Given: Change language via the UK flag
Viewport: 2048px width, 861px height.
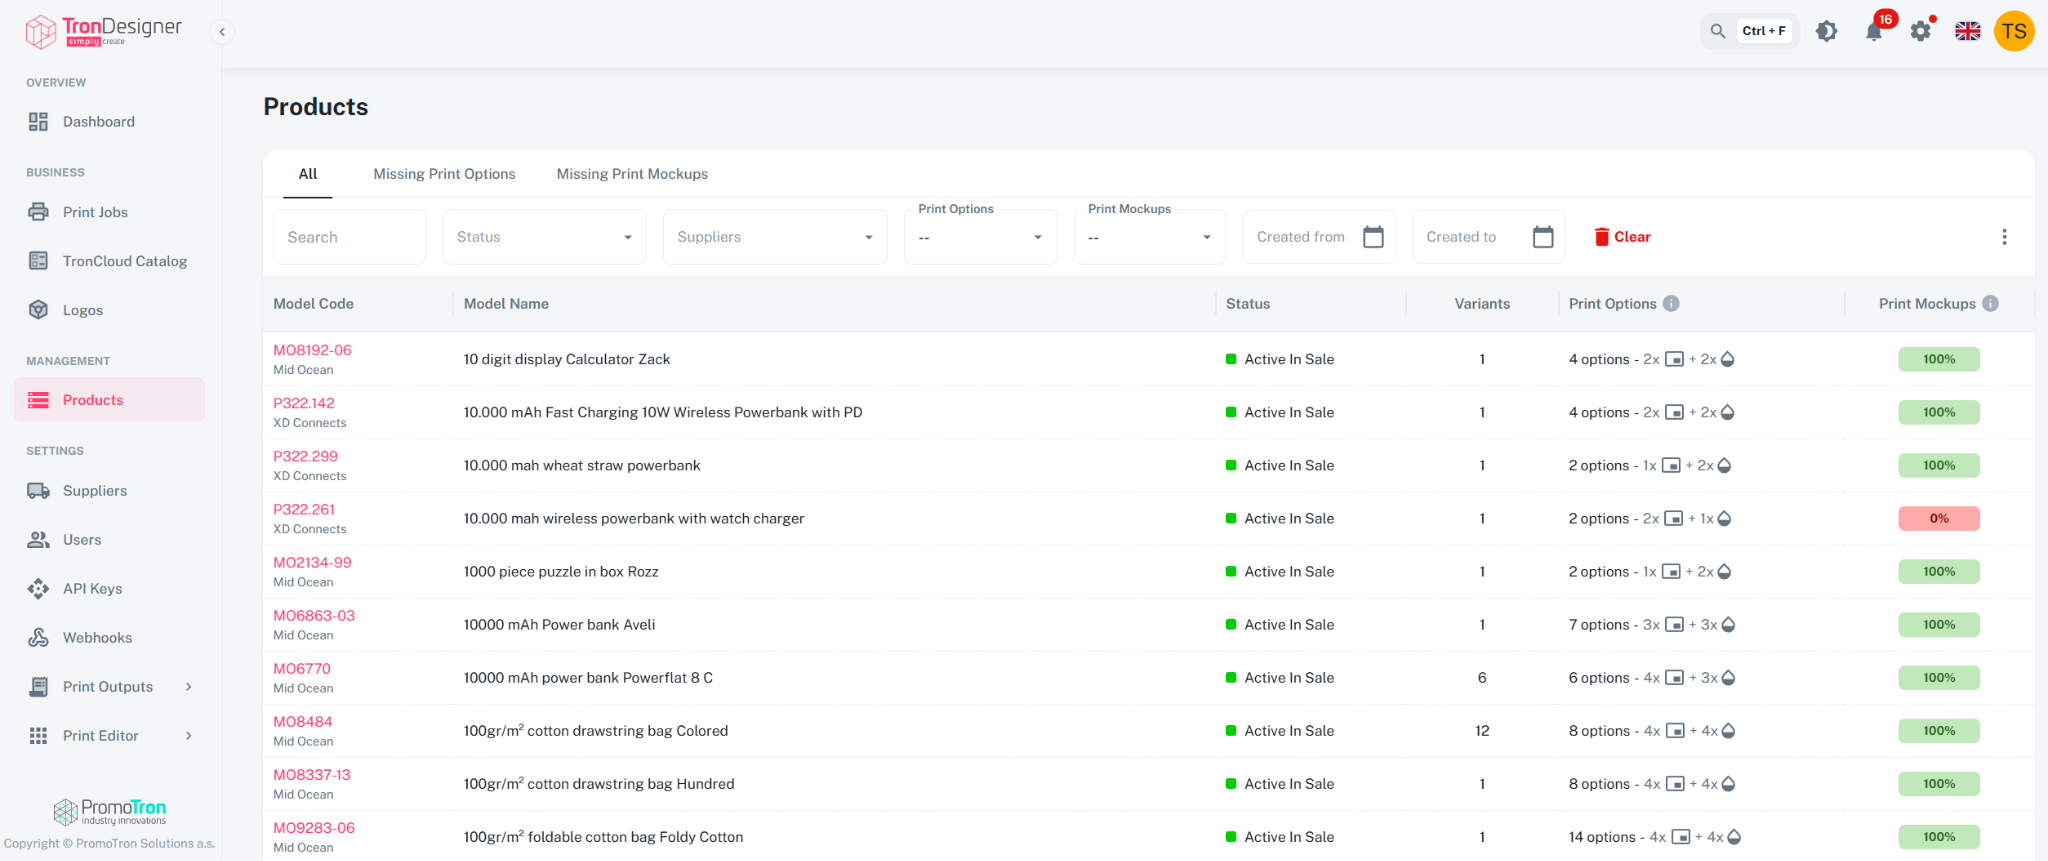Looking at the screenshot, I should coord(1968,31).
